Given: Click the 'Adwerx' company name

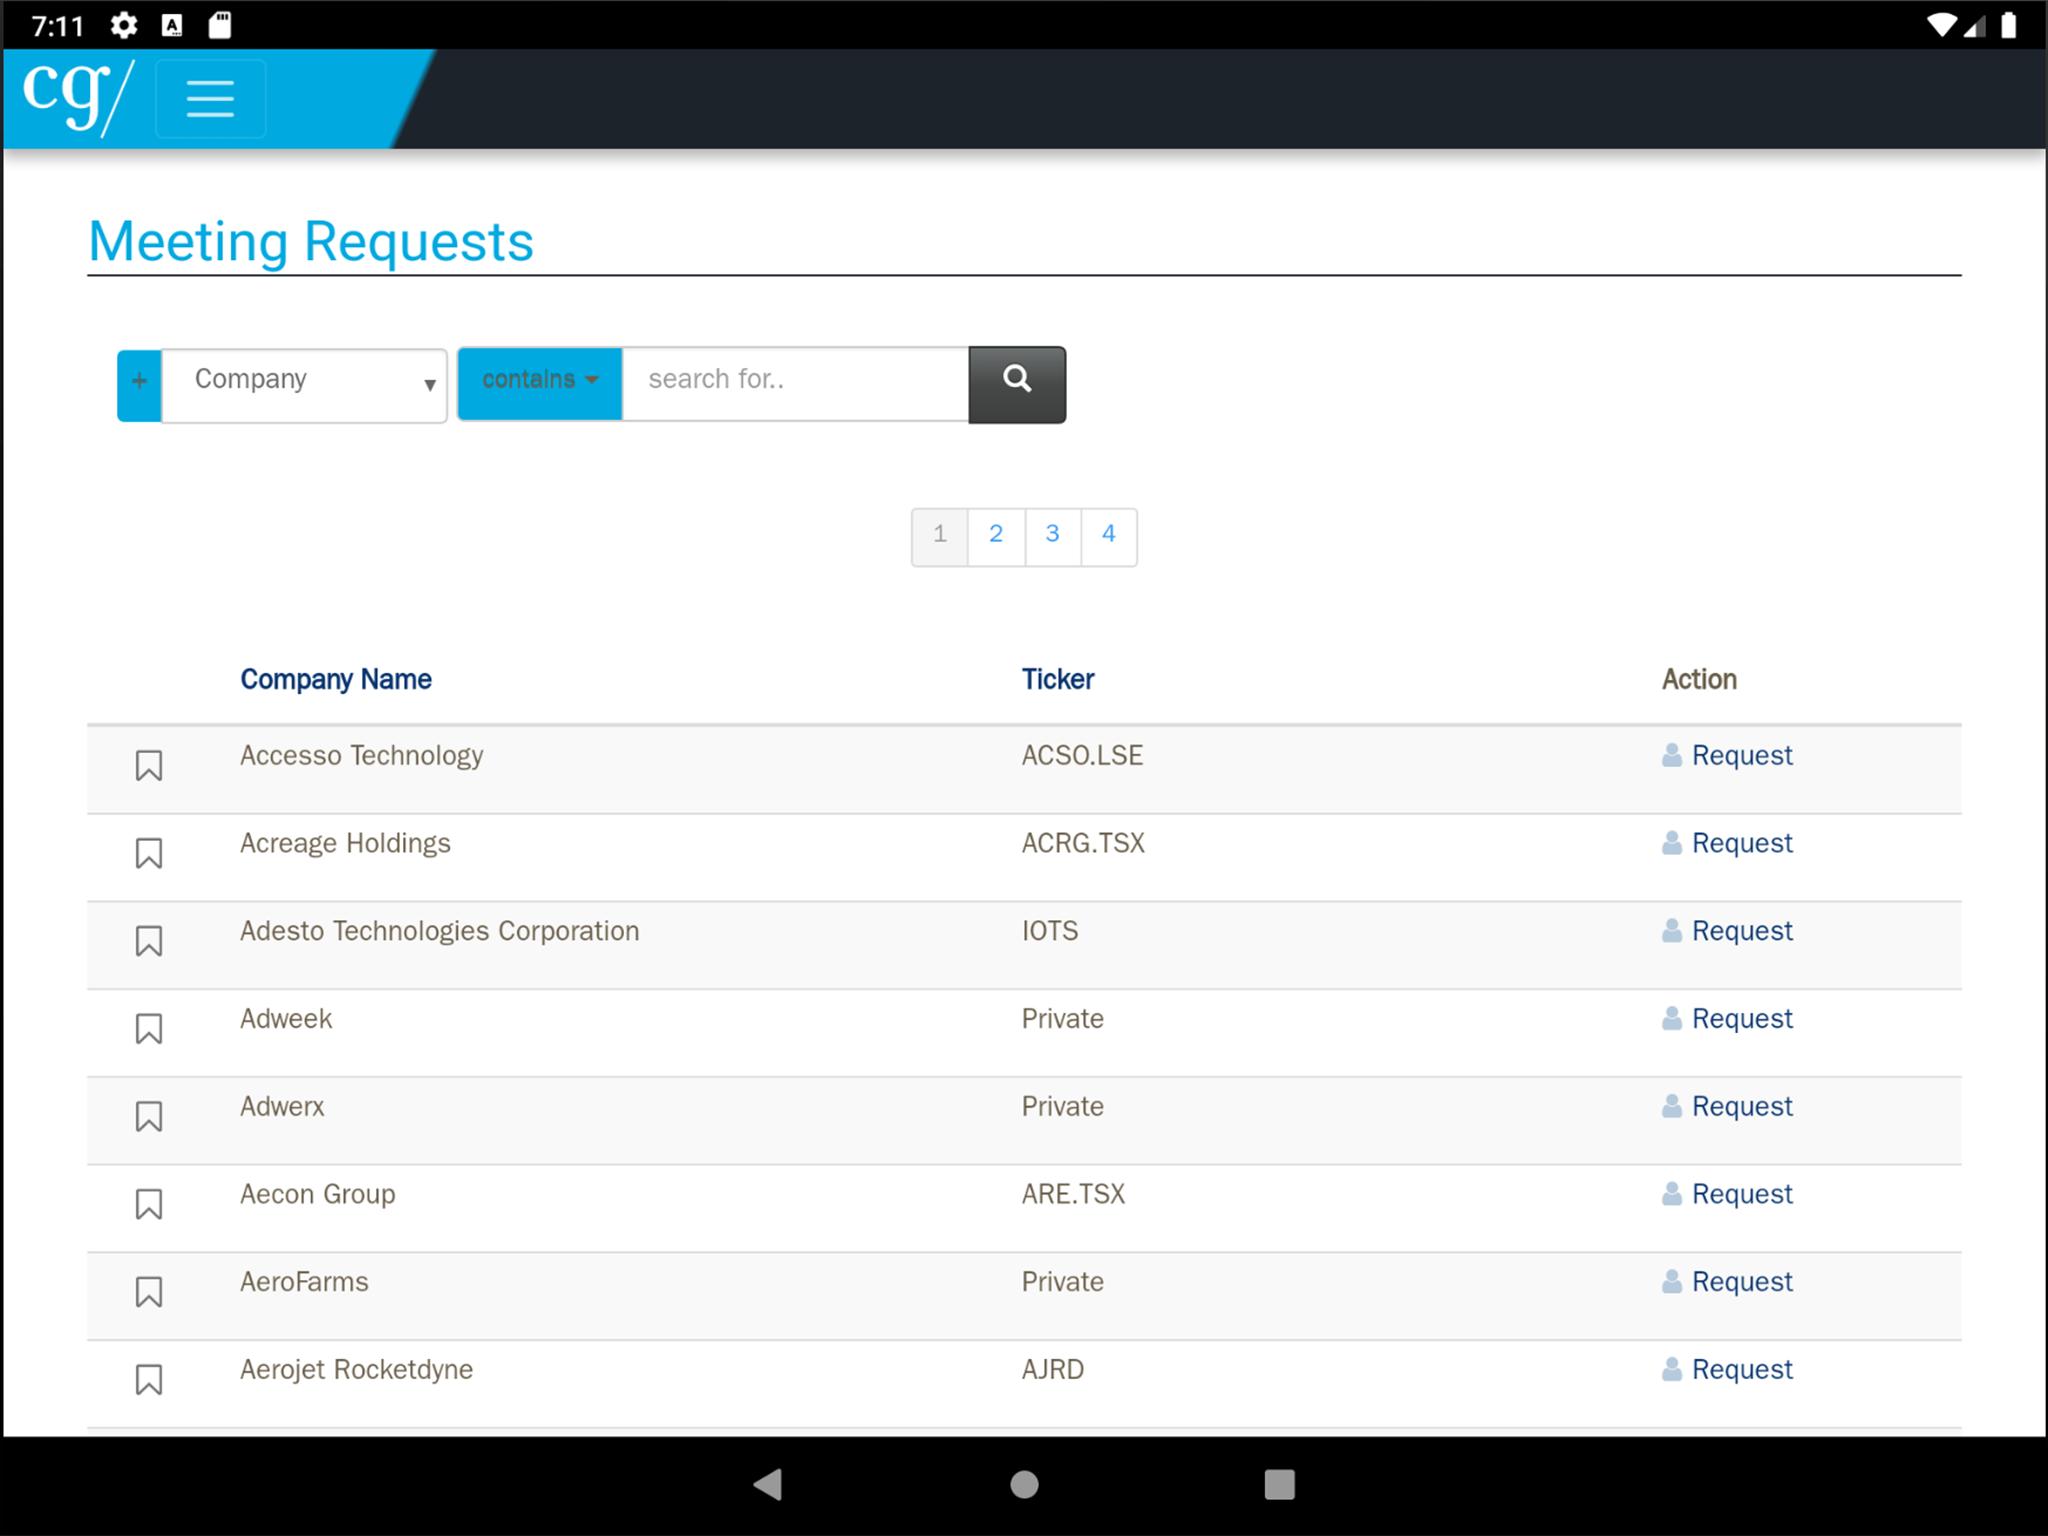Looking at the screenshot, I should click(282, 1106).
